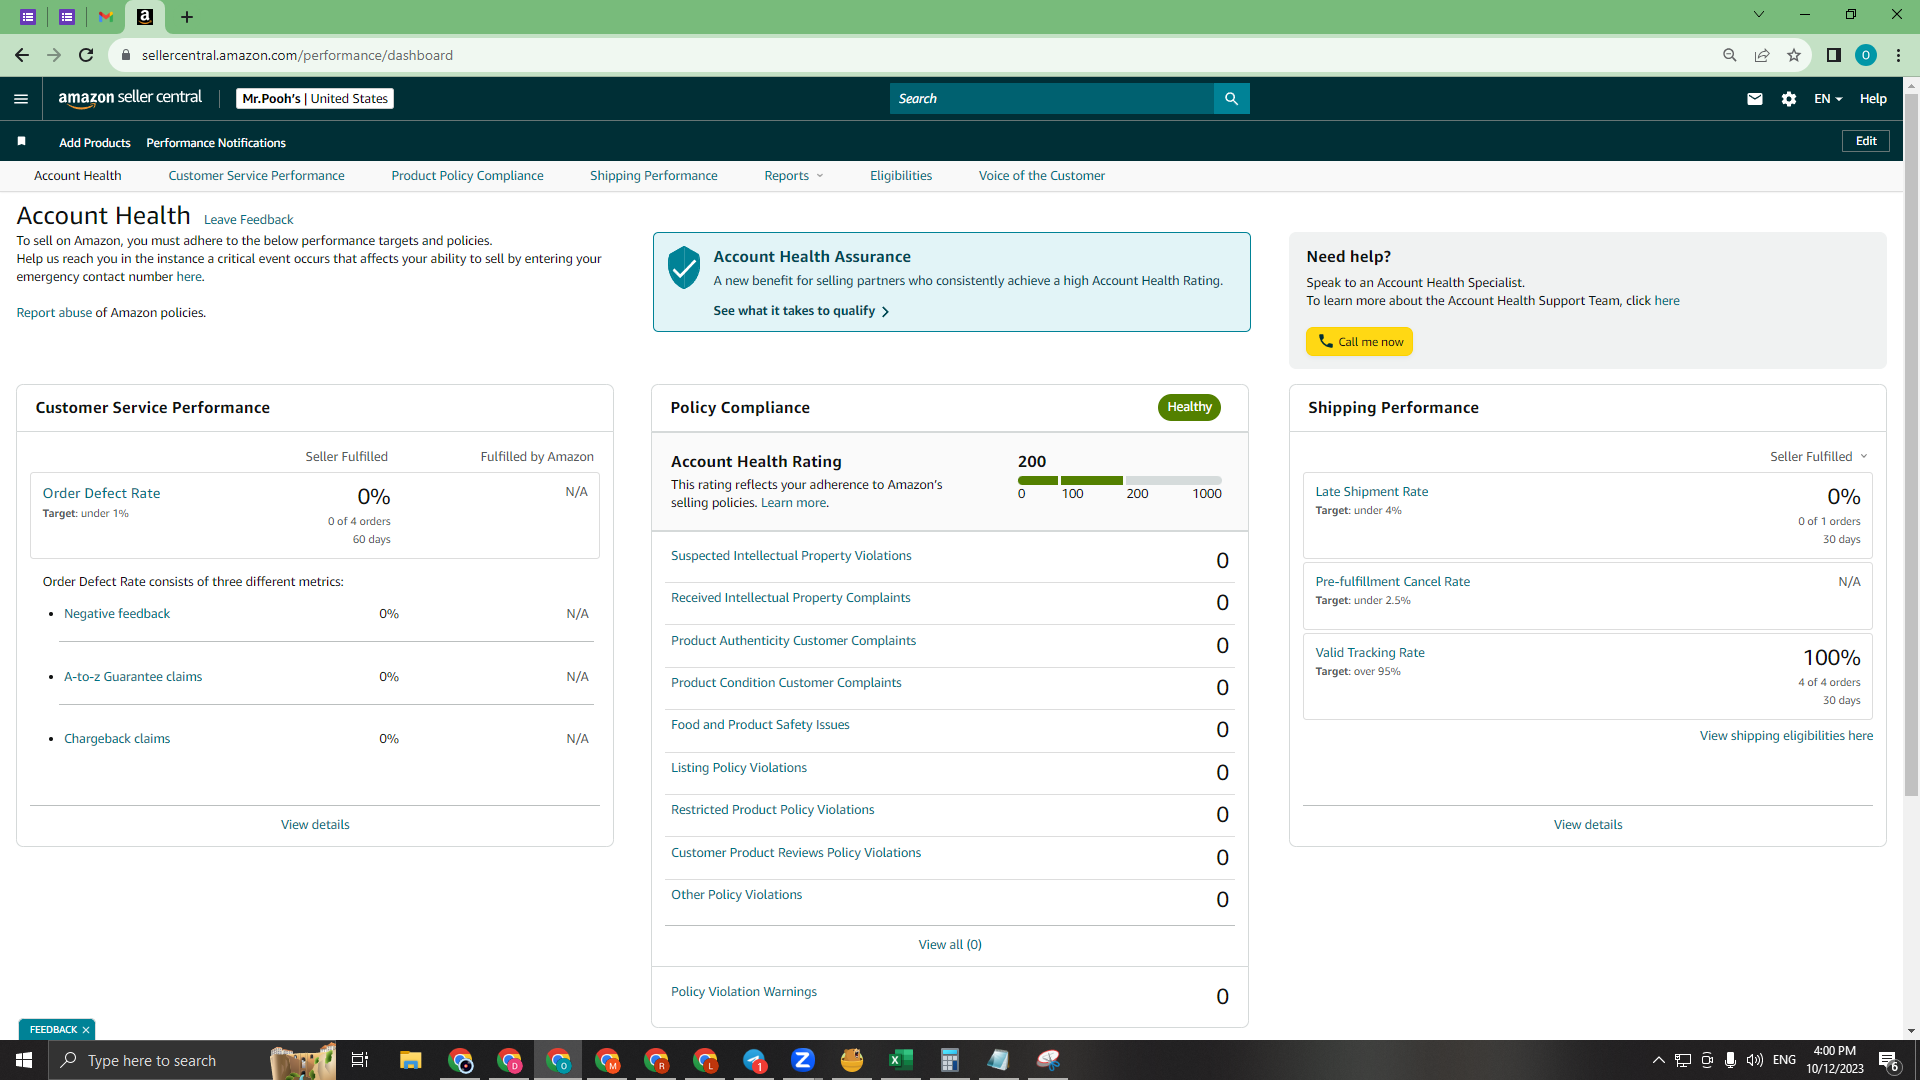
Task: Open the settings gear icon
Action: [x=1789, y=98]
